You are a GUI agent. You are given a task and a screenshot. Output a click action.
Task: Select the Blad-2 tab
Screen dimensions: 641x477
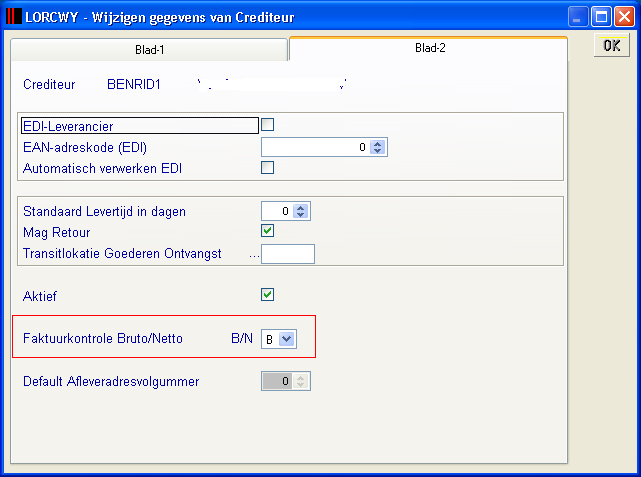click(428, 48)
